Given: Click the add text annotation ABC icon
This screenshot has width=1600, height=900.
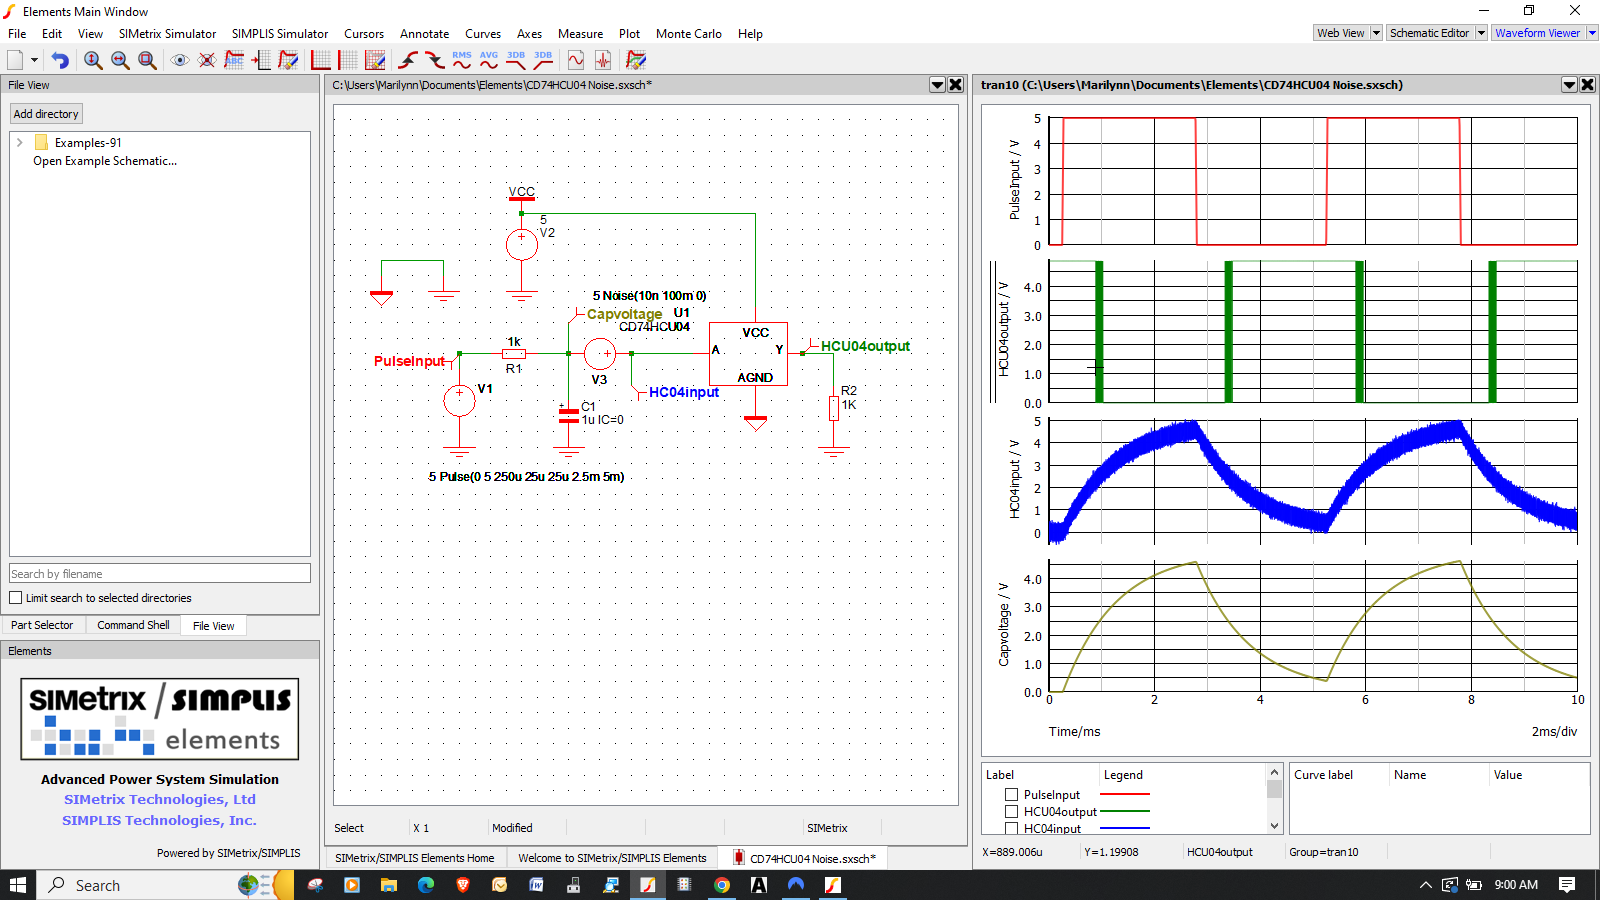Looking at the screenshot, I should tap(234, 60).
